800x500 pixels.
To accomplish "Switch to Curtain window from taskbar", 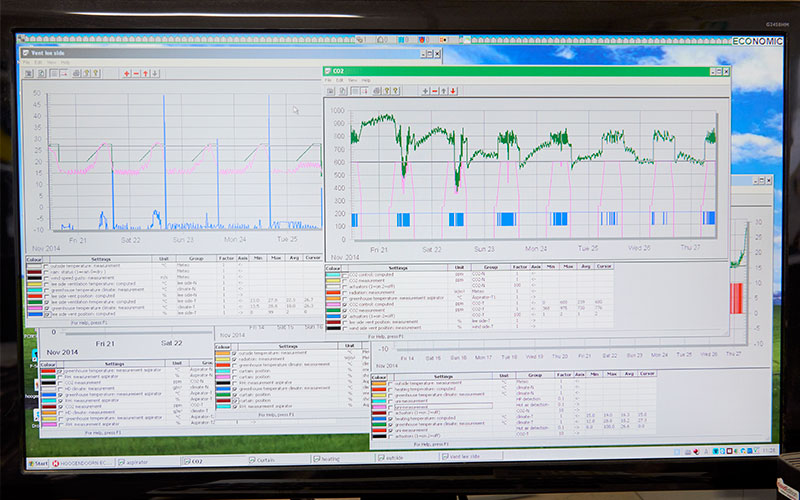I will 278,460.
